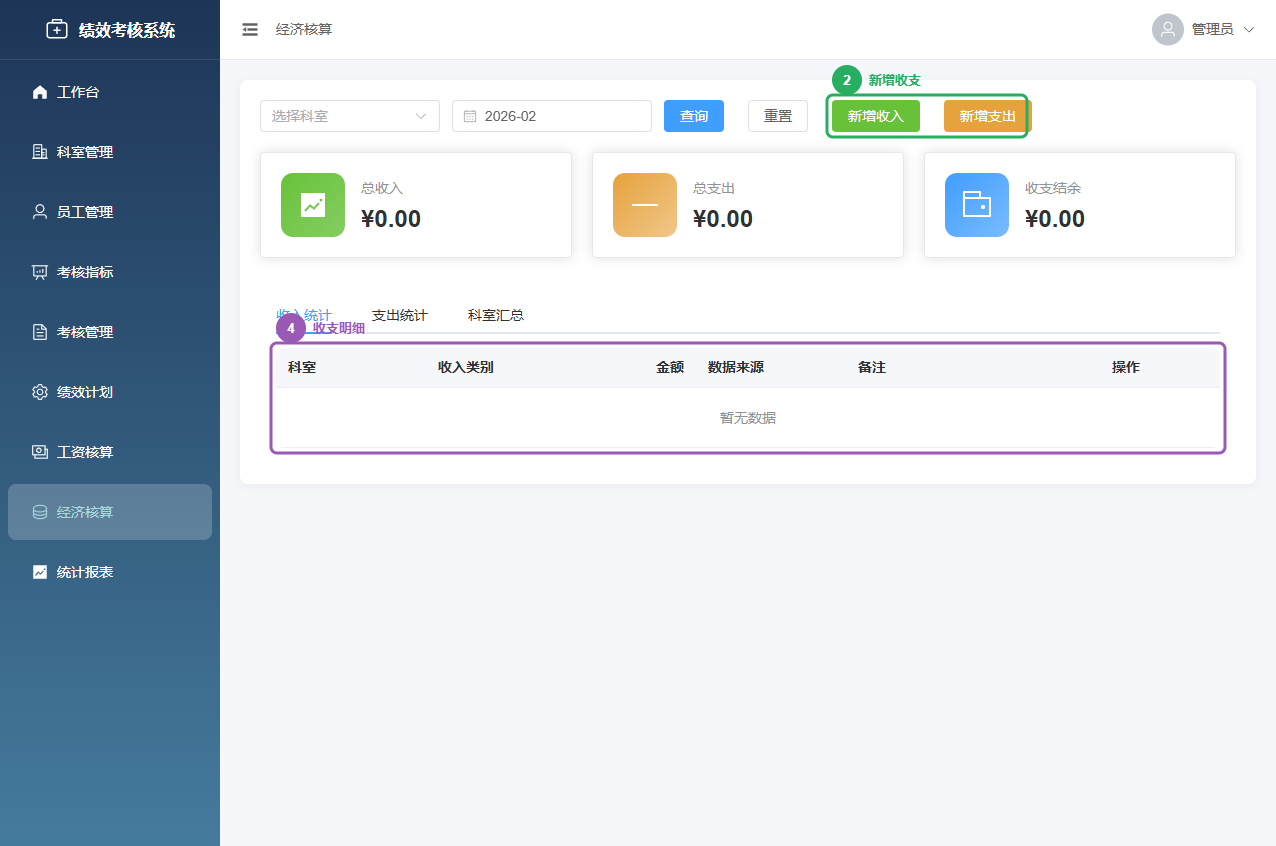Click the 查询 query button

point(693,116)
